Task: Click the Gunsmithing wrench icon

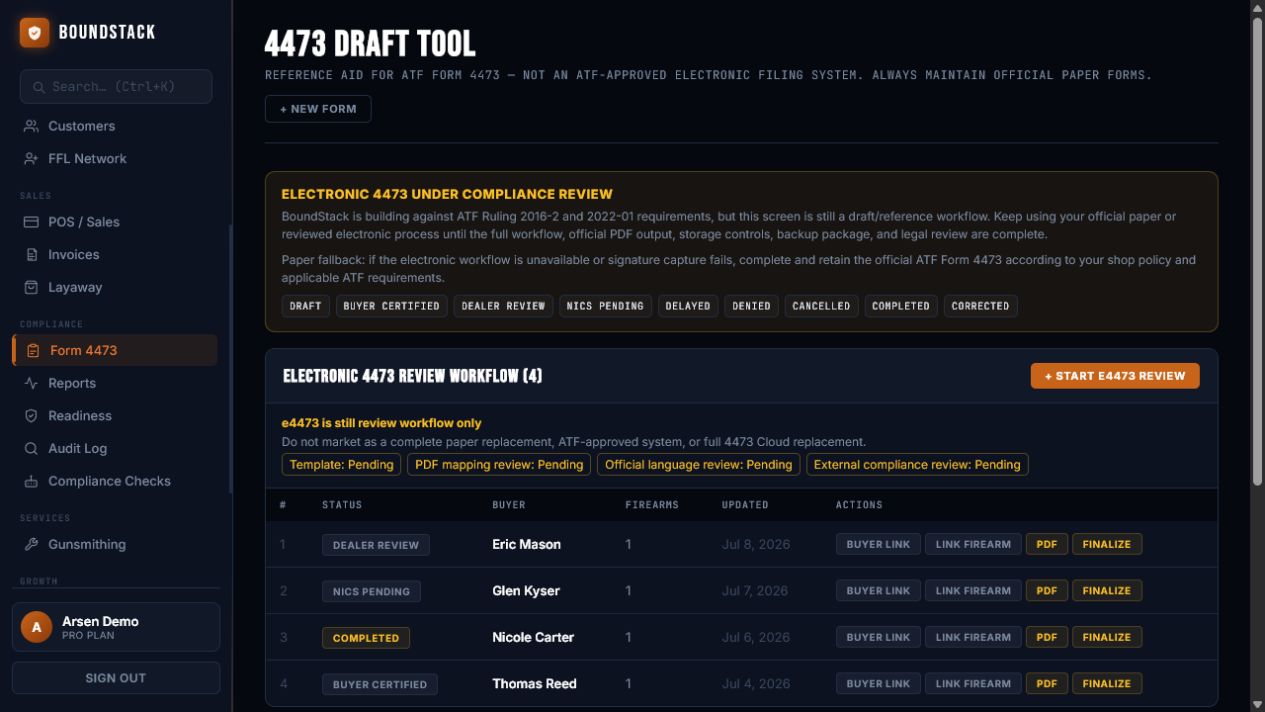Action: coord(31,544)
